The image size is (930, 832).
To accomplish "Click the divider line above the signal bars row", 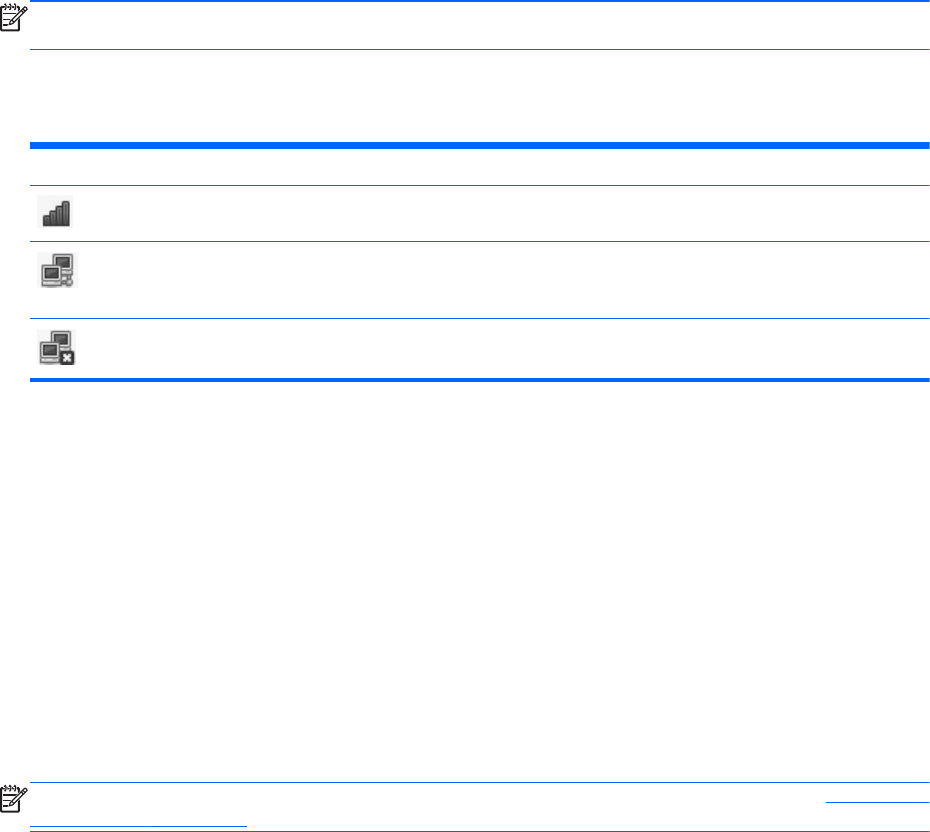I will pyautogui.click(x=480, y=185).
